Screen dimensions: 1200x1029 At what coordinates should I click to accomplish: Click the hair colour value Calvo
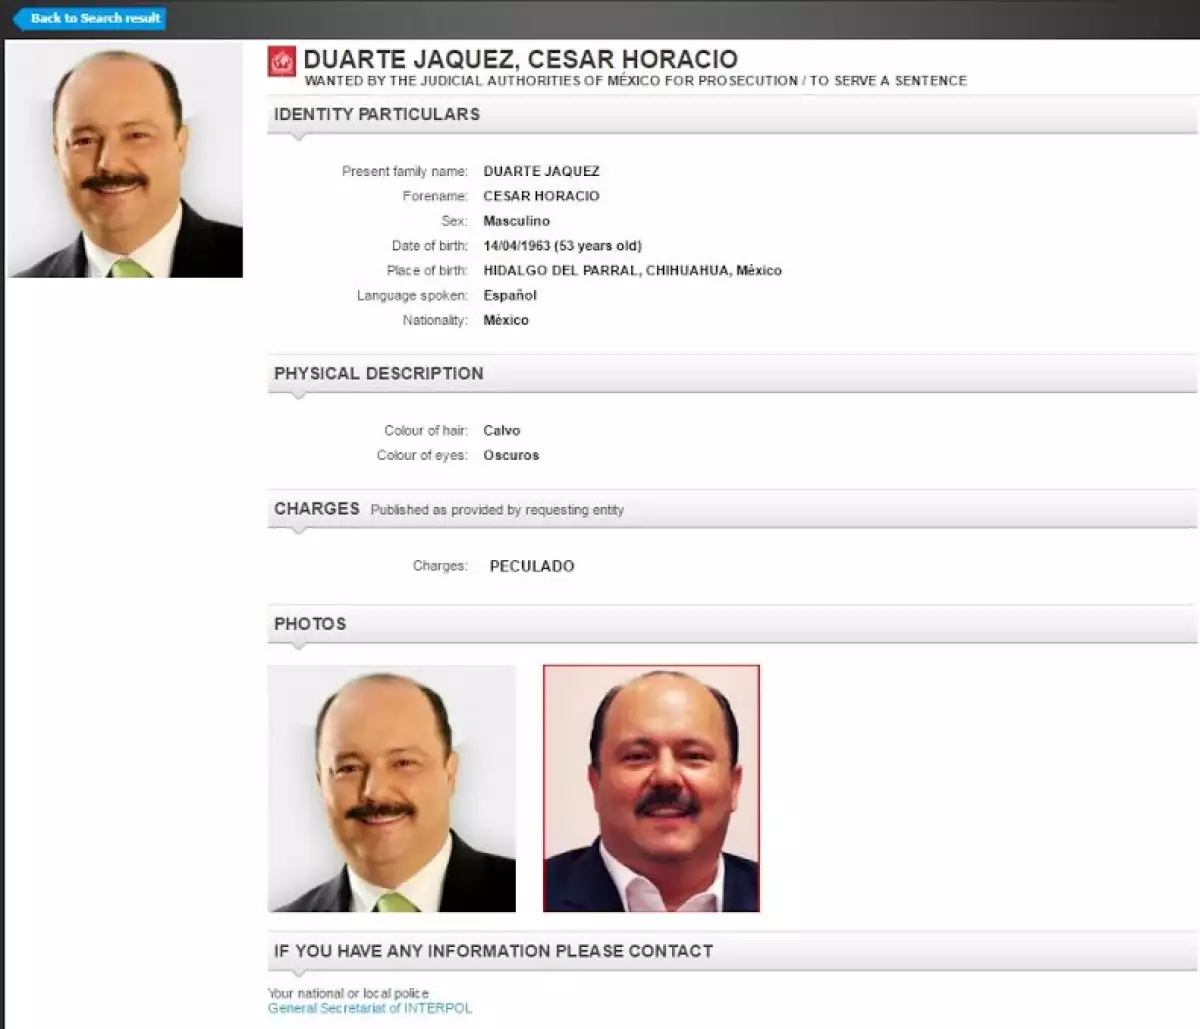tap(502, 430)
